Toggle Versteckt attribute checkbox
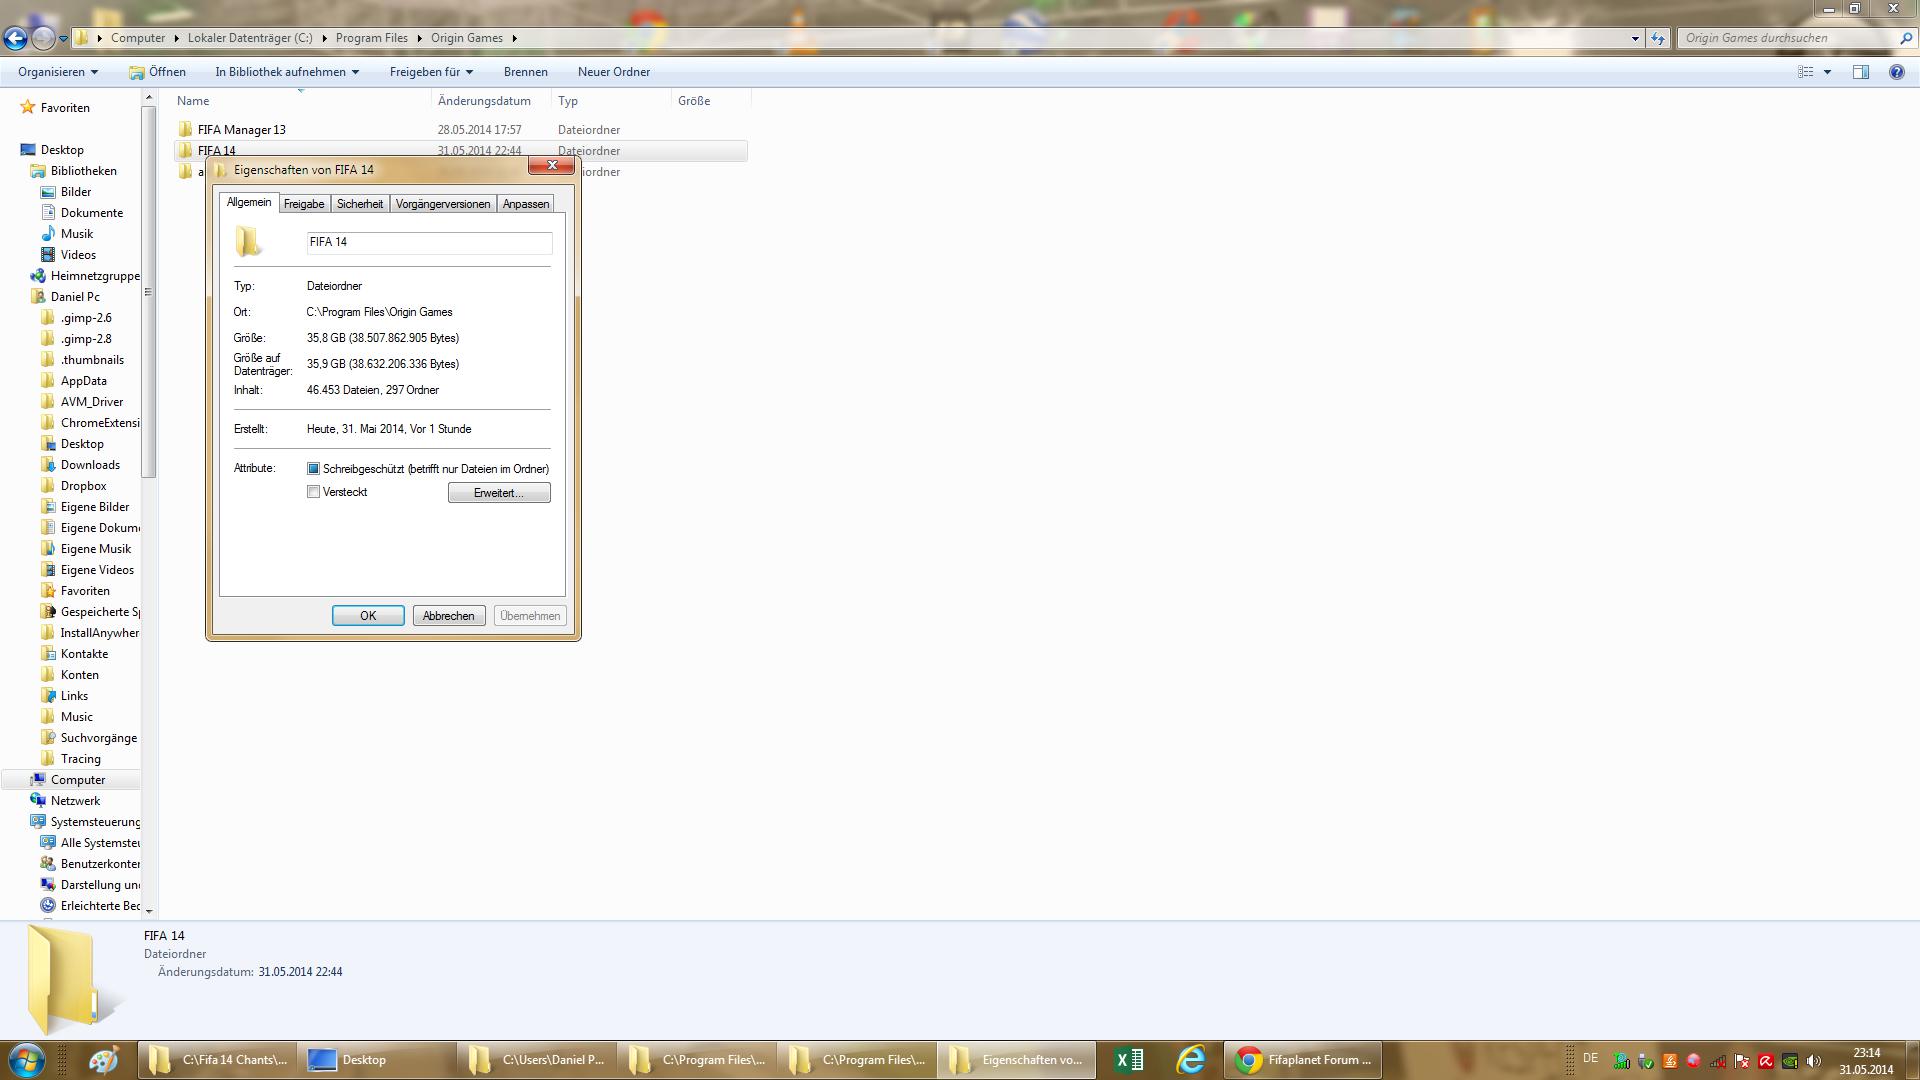1920x1080 pixels. click(313, 492)
